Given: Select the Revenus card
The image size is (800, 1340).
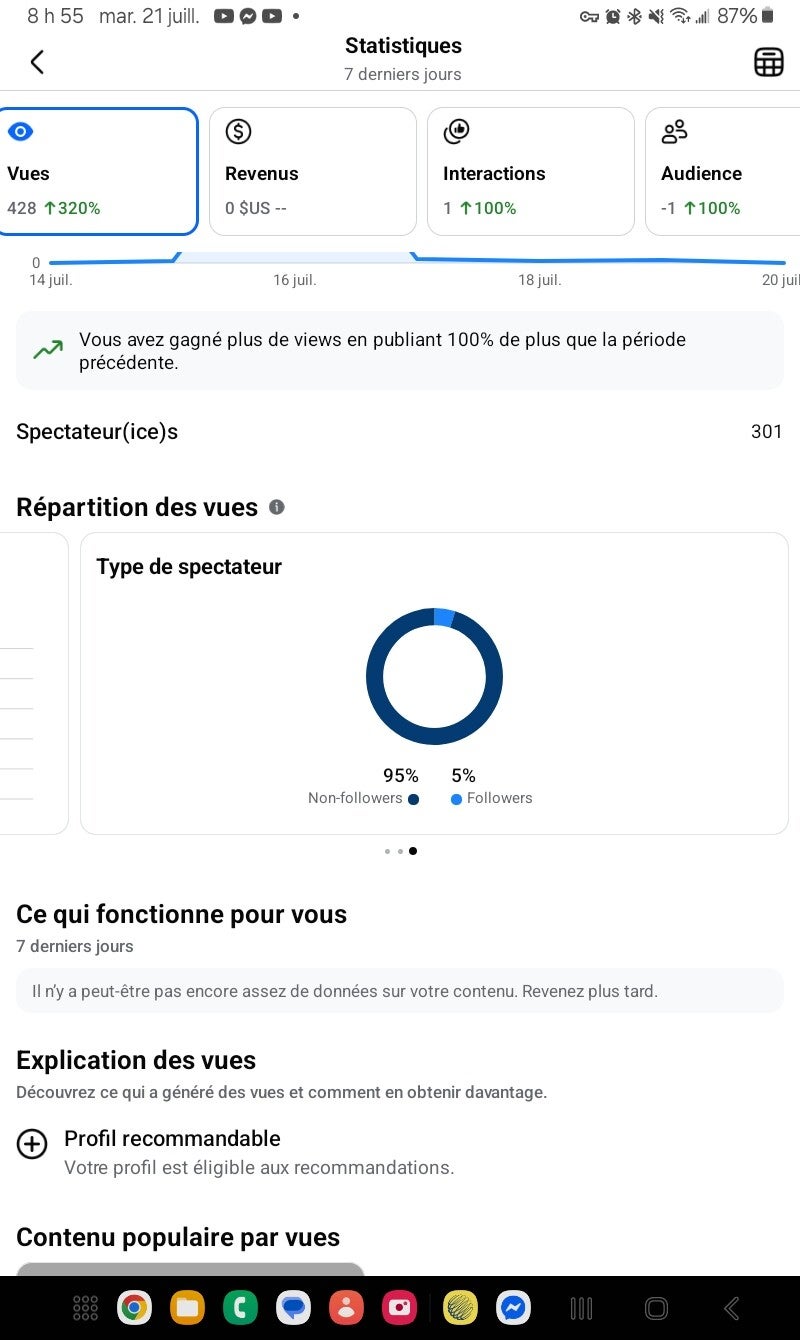Looking at the screenshot, I should pyautogui.click(x=312, y=171).
